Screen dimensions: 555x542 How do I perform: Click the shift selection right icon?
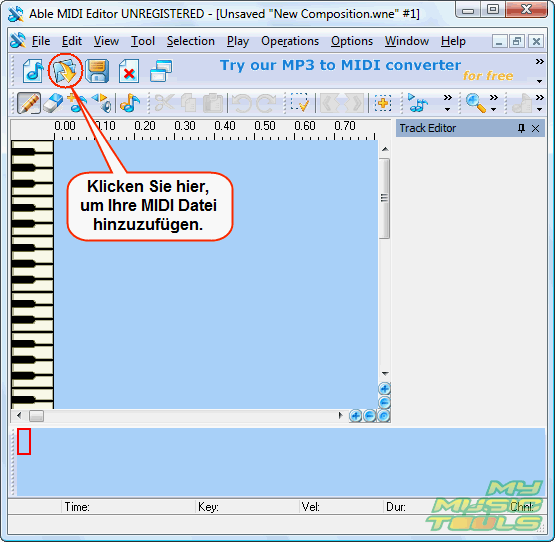click(x=354, y=103)
